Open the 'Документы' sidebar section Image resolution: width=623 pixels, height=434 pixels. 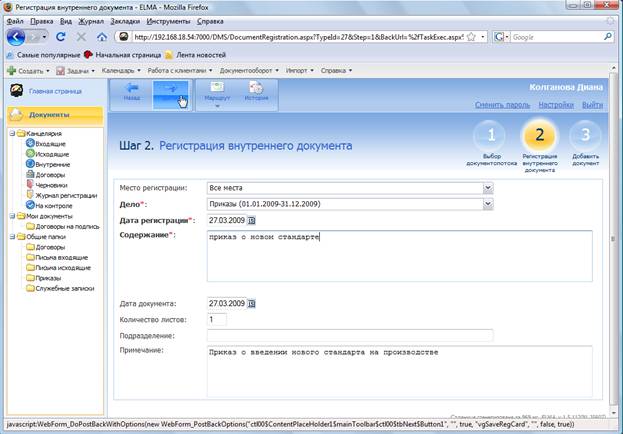coord(55,114)
